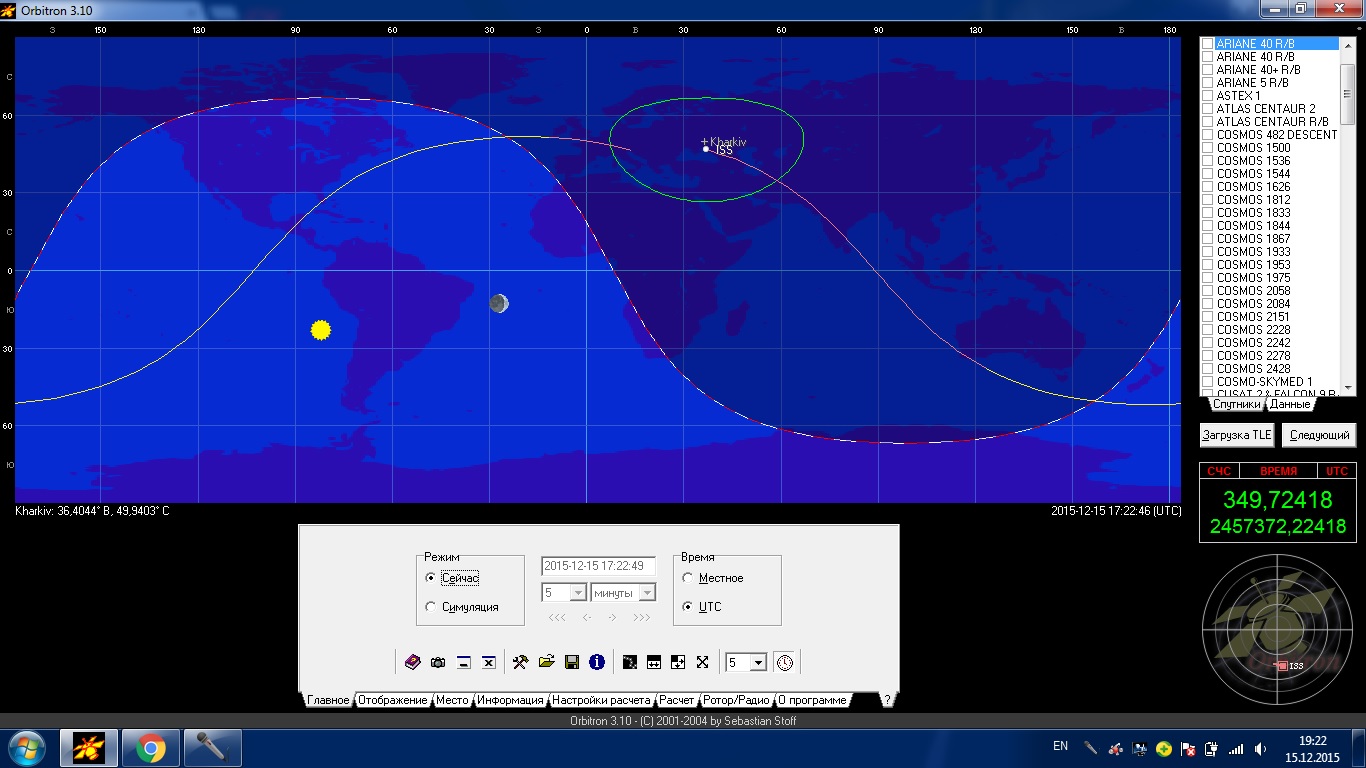Click the date-time input field
The image size is (1366, 768).
598,566
